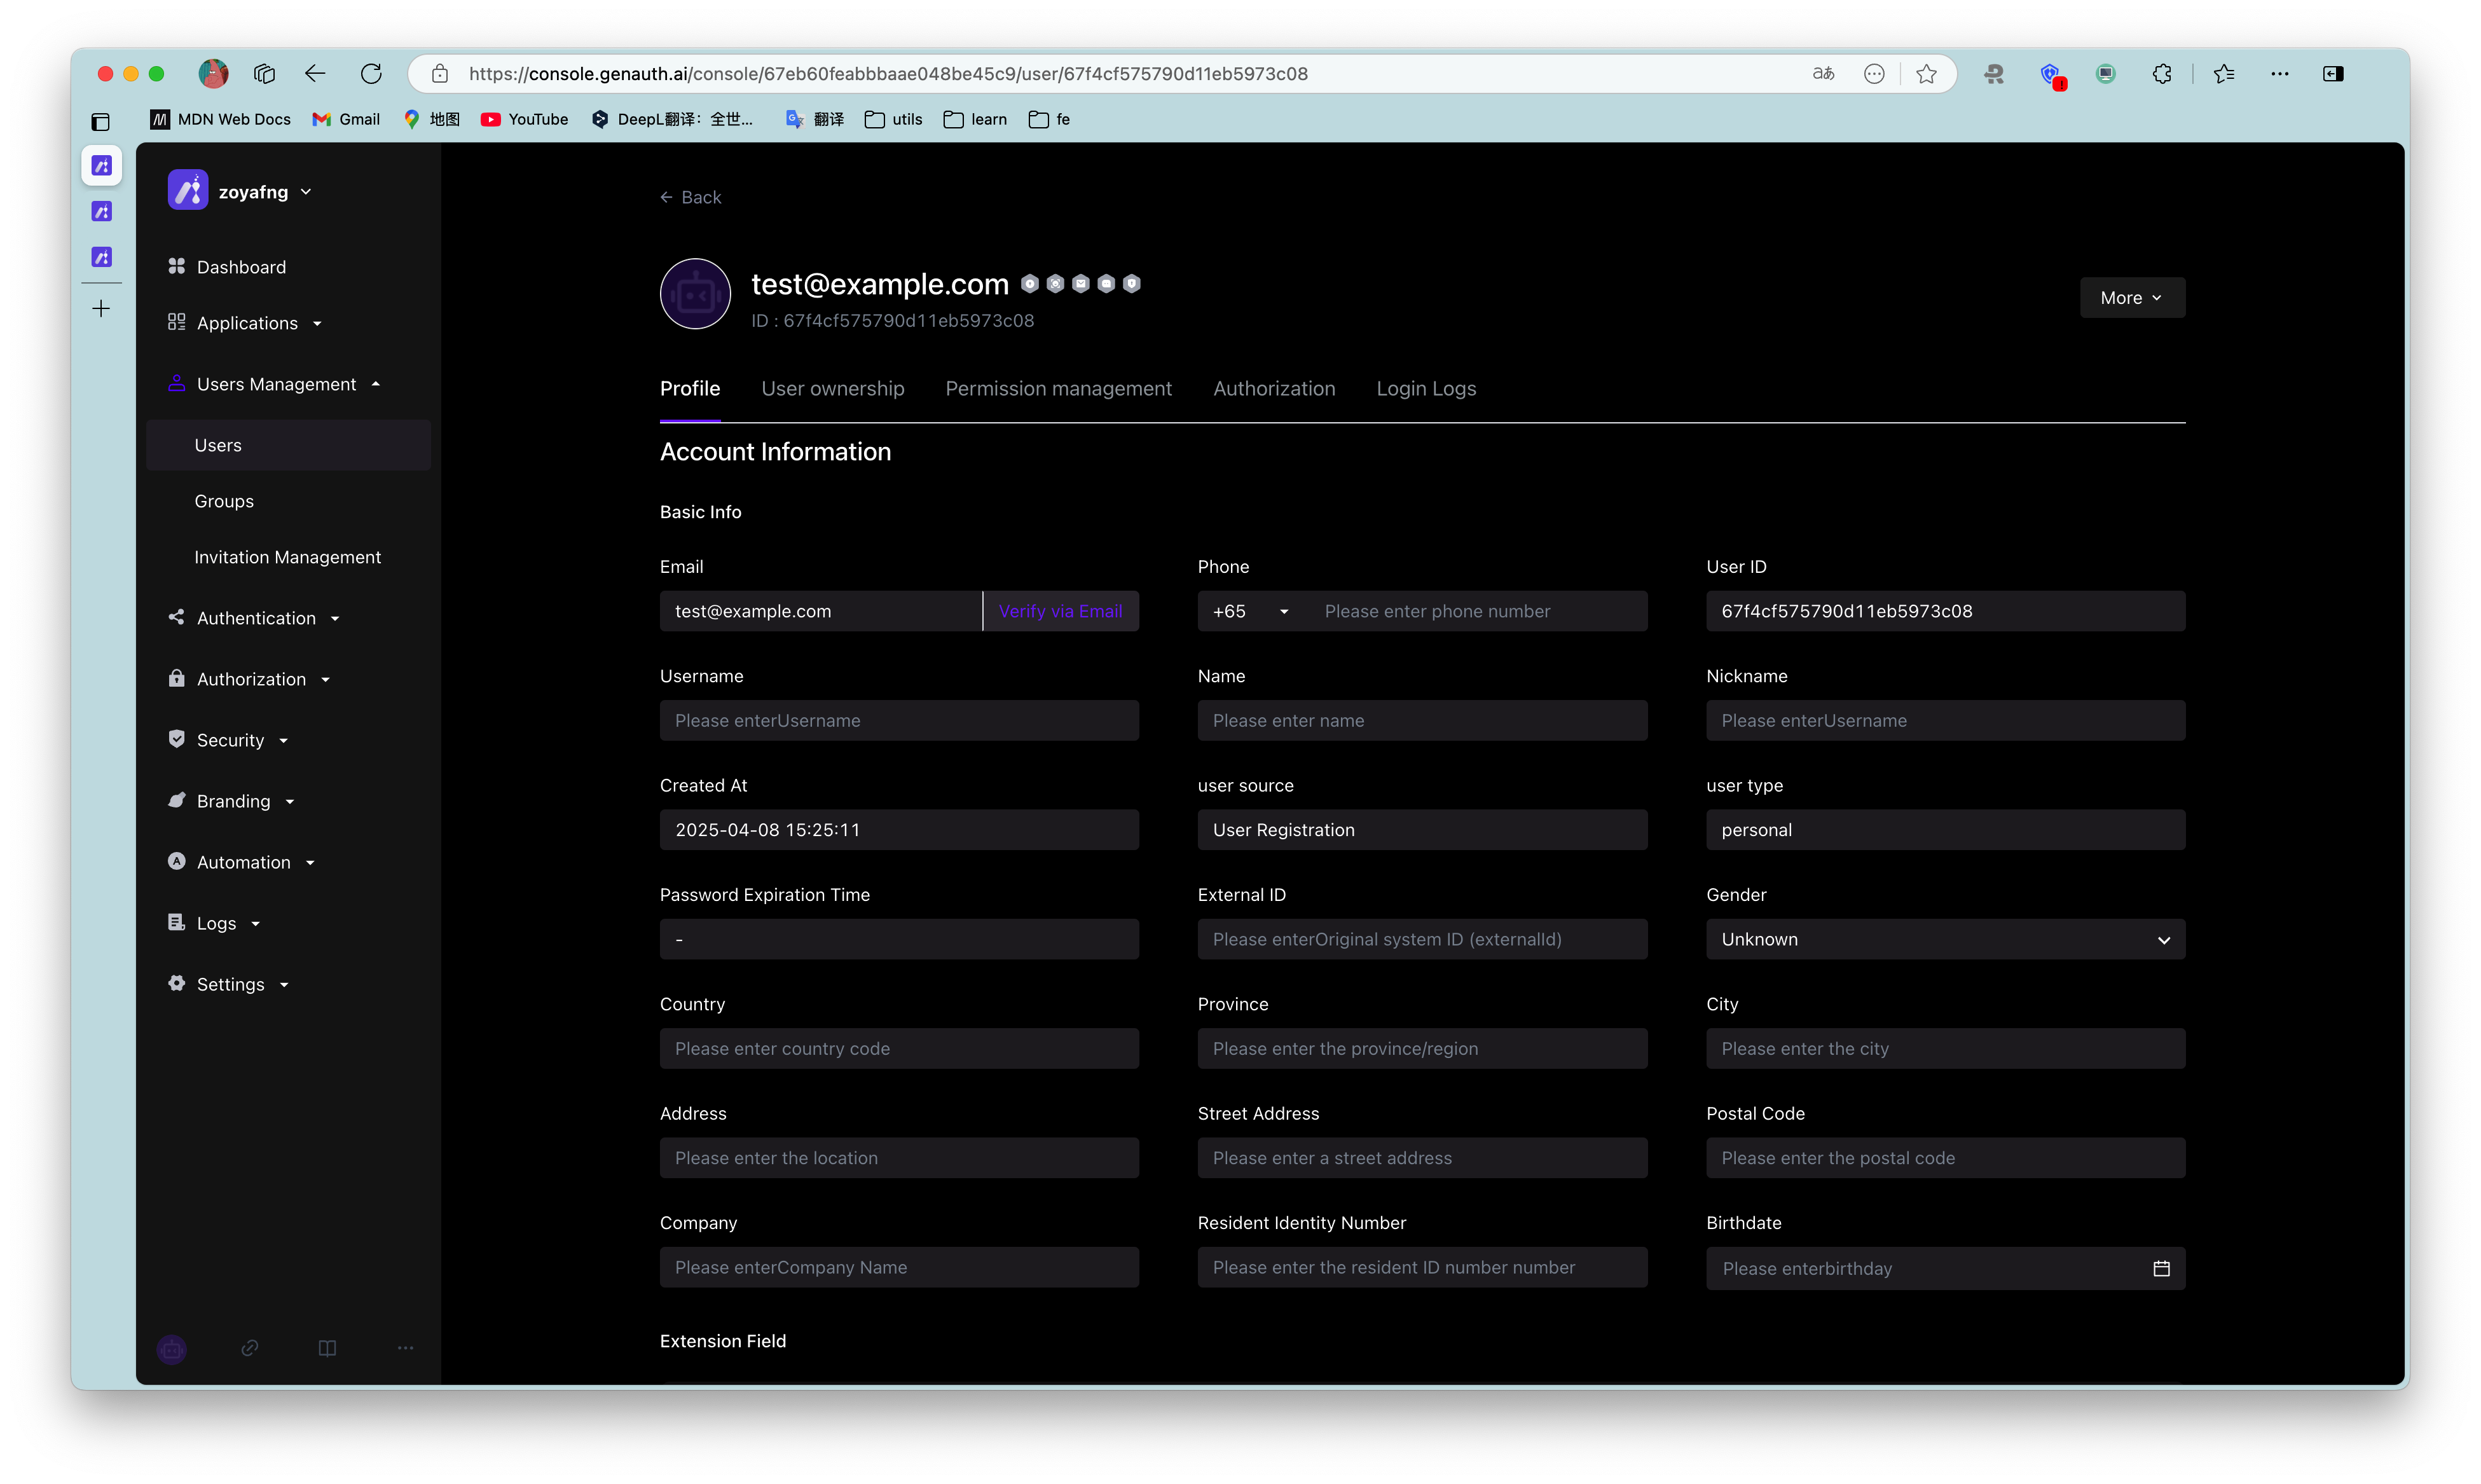
Task: Click the Postal Code input field
Action: 1945,1158
